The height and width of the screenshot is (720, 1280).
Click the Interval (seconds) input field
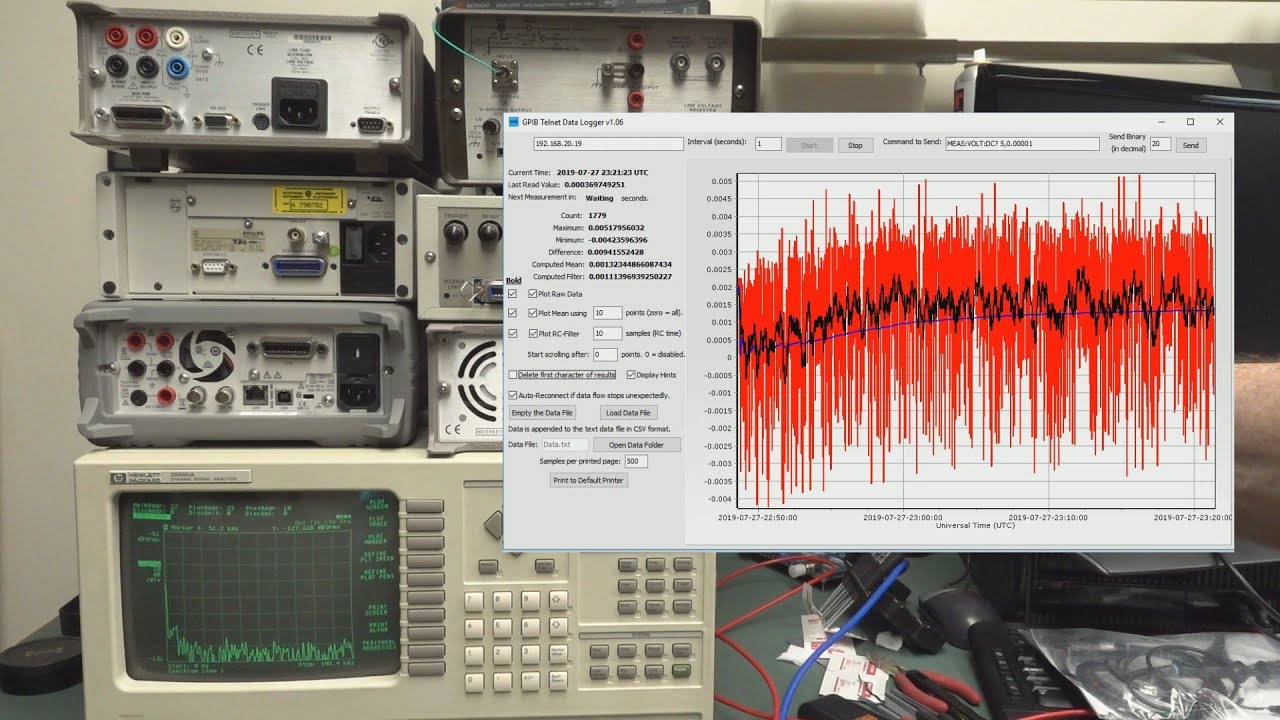pyautogui.click(x=768, y=144)
